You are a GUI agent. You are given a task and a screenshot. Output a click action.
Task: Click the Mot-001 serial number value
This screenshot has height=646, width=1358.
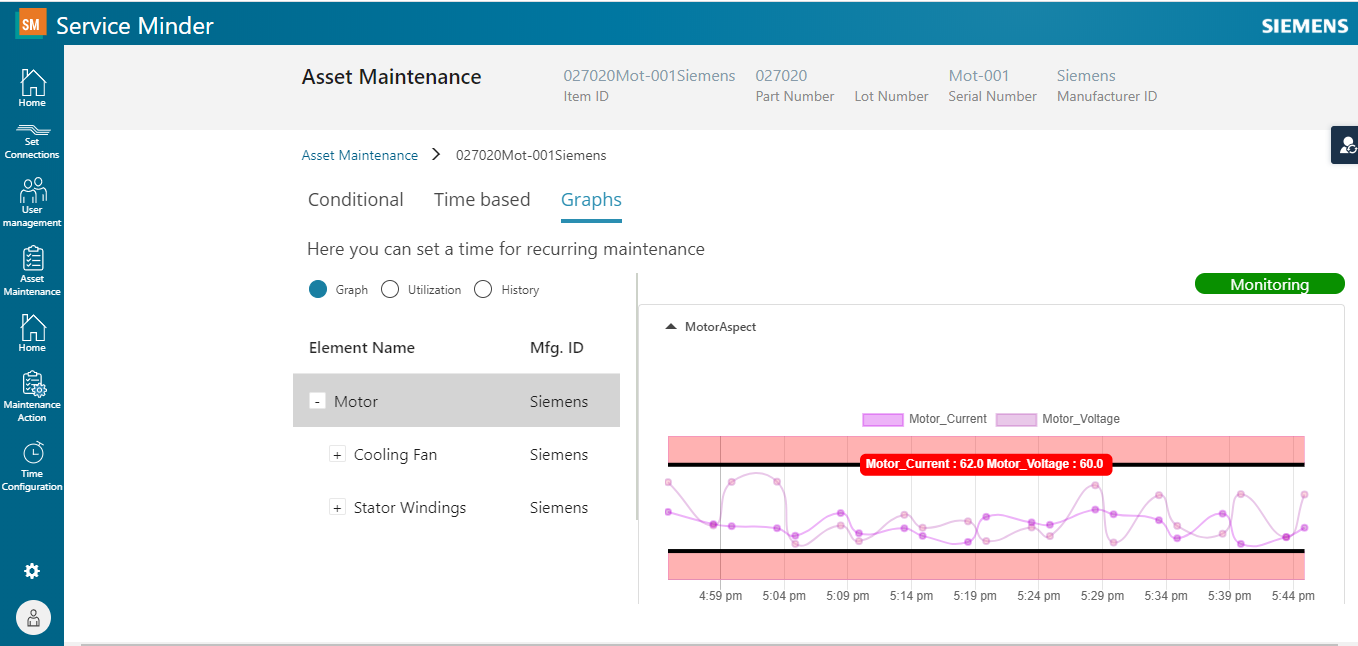[x=979, y=75]
